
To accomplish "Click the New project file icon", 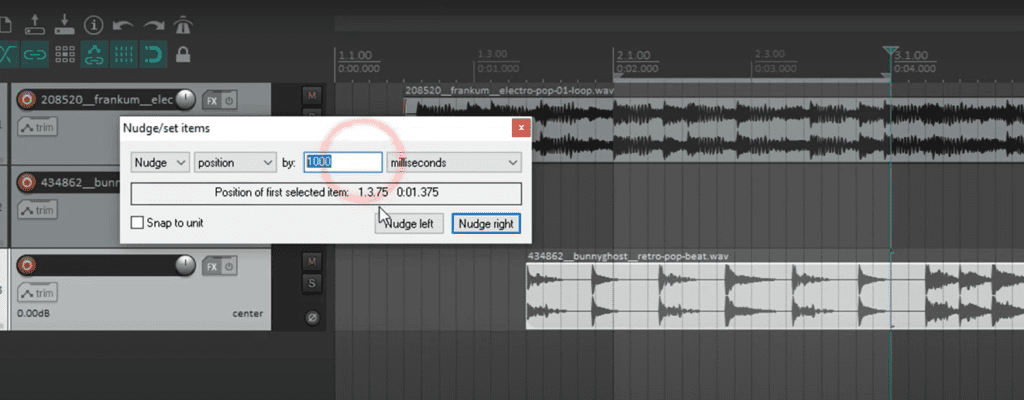I will [5, 25].
